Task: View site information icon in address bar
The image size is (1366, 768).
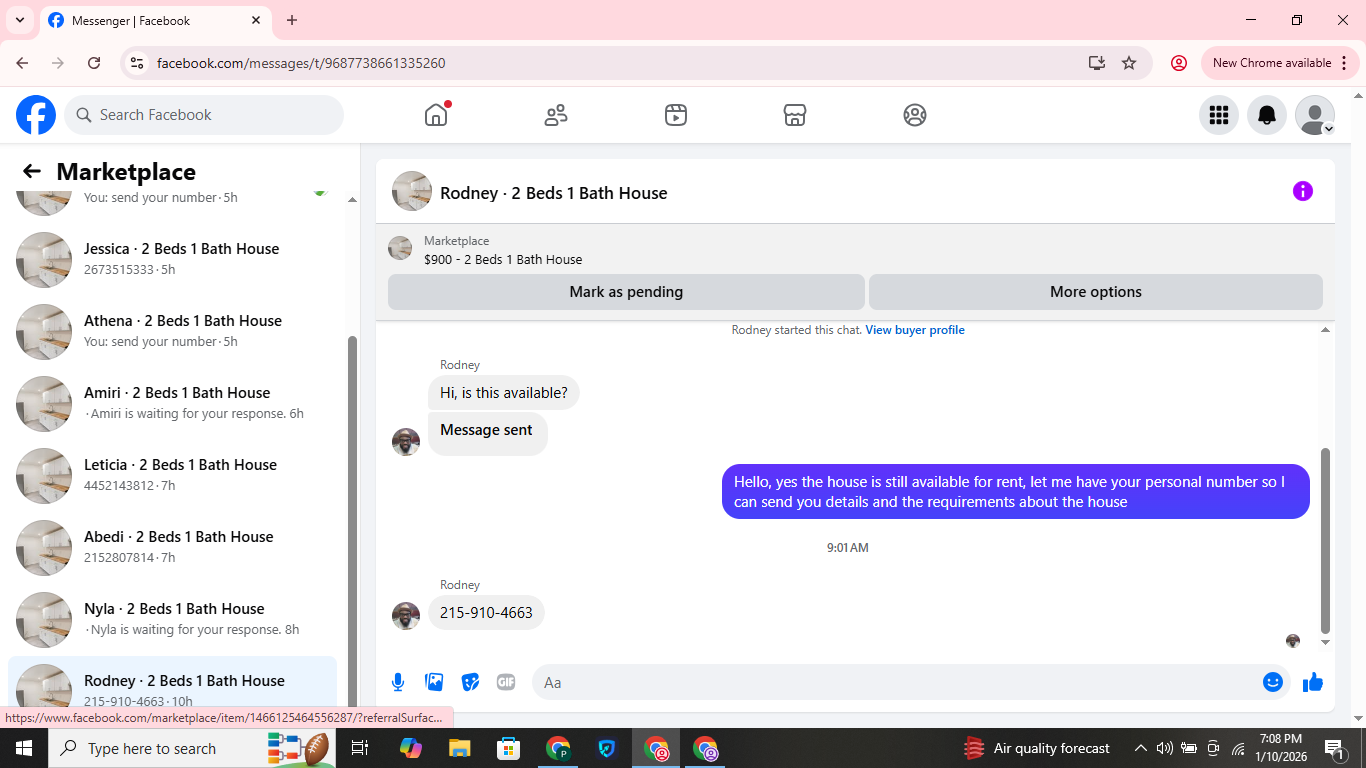Action: 138,63
